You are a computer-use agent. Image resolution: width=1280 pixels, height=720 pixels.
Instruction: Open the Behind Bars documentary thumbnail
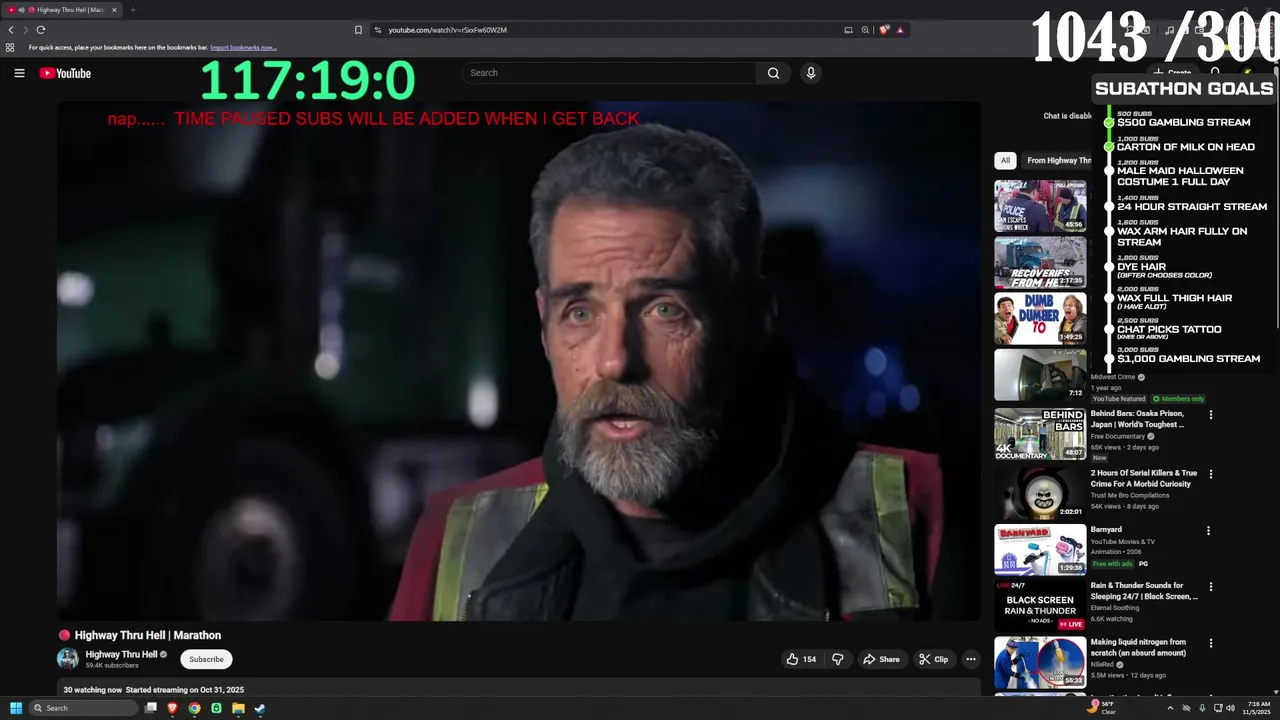coord(1040,434)
